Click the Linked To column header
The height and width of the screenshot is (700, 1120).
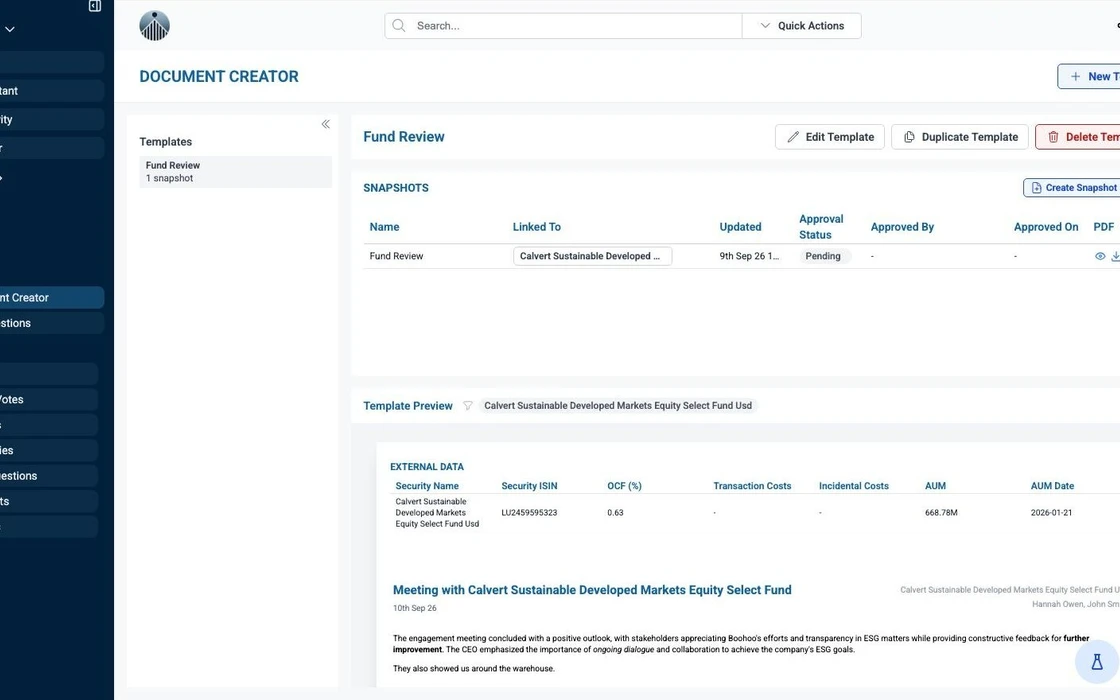point(536,227)
